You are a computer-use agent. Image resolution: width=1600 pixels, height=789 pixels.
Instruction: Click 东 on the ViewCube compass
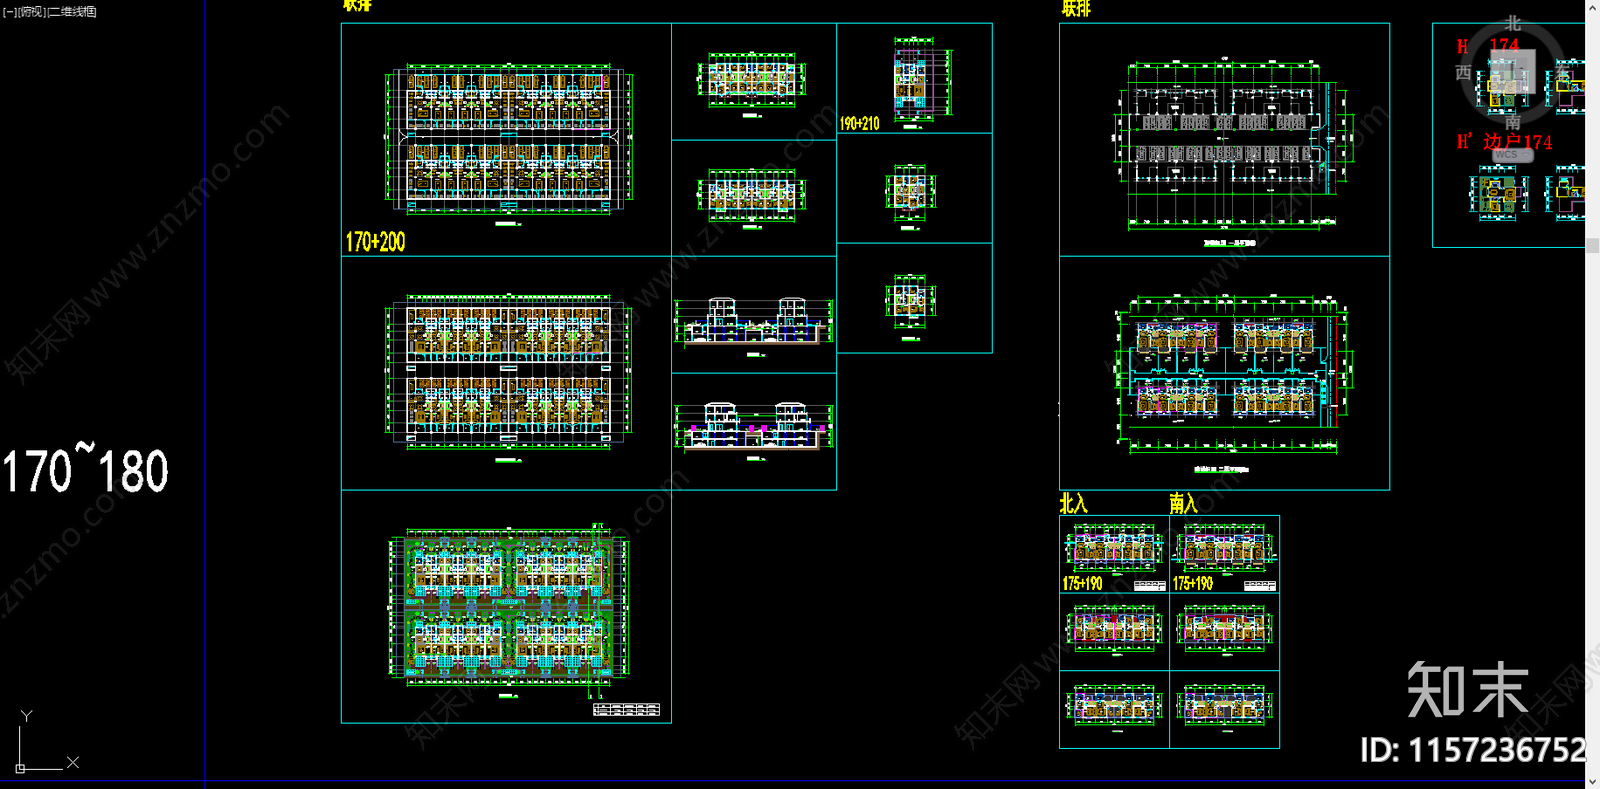1562,73
